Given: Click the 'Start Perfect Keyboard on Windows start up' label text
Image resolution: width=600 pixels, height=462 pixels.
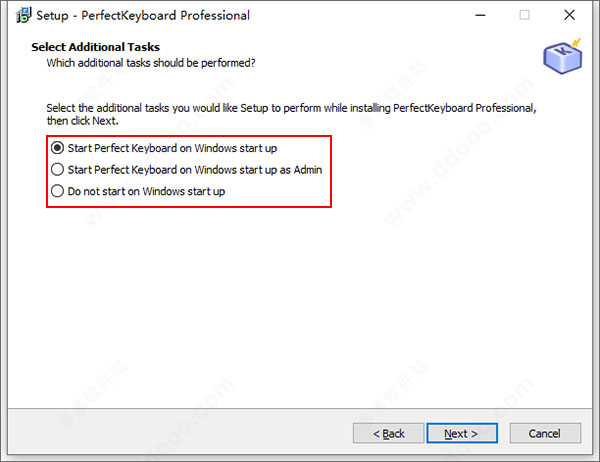Looking at the screenshot, I should [x=172, y=148].
